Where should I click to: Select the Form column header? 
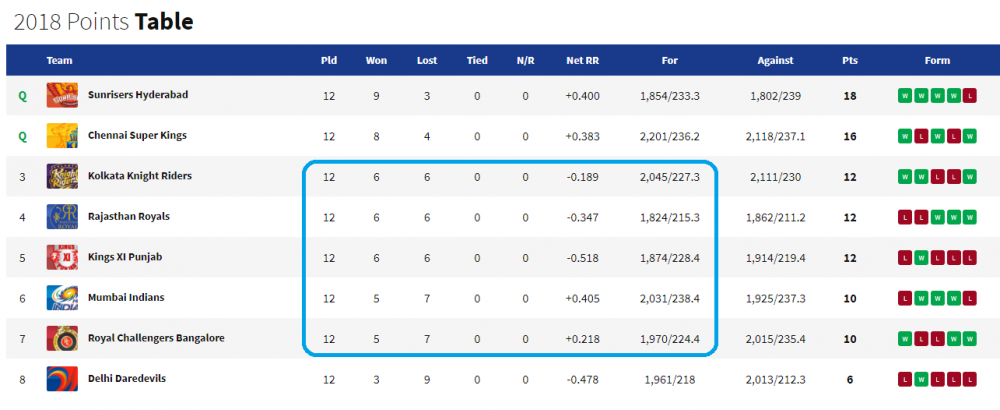pyautogui.click(x=937, y=61)
